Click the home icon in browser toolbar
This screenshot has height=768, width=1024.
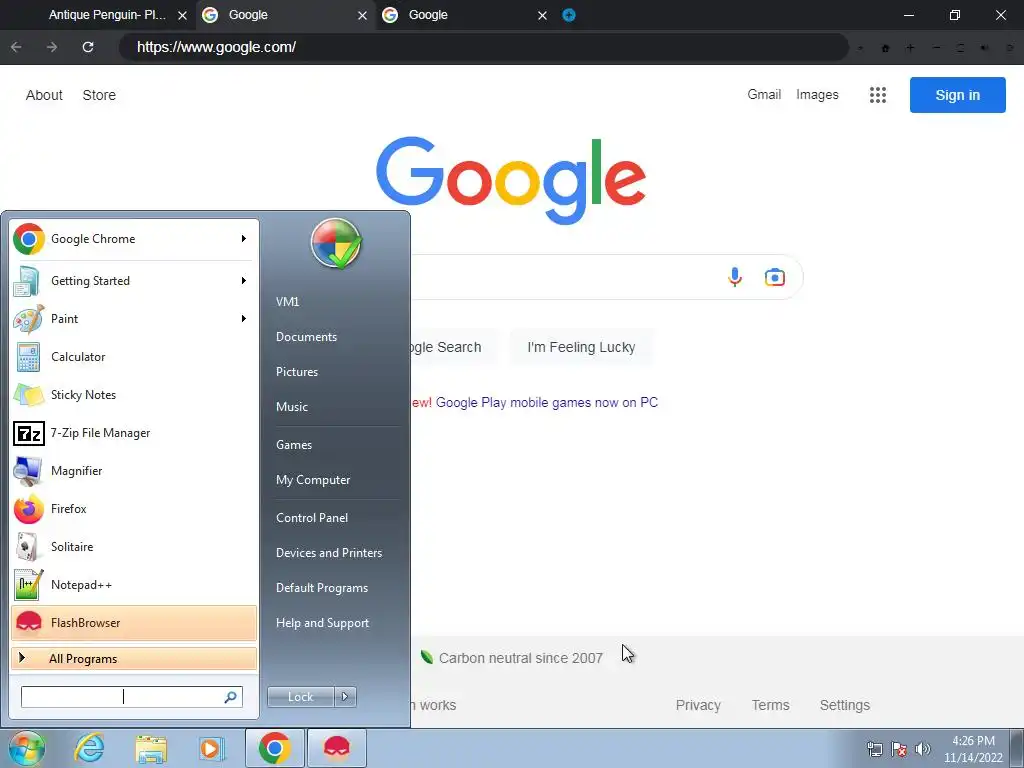coord(886,48)
